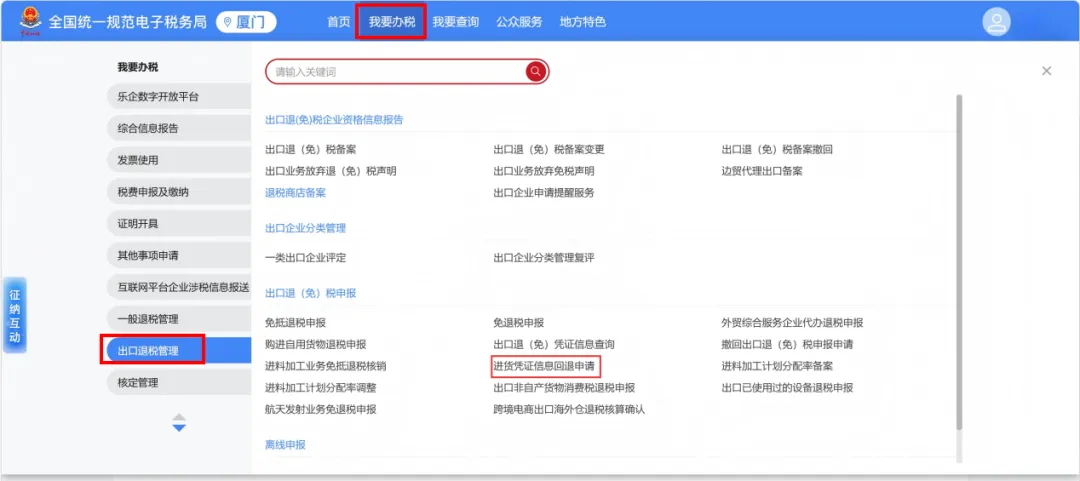Screen dimensions: 1080x481
Task: Select 乐企数字开放平台 in the sidebar
Action: (x=179, y=96)
